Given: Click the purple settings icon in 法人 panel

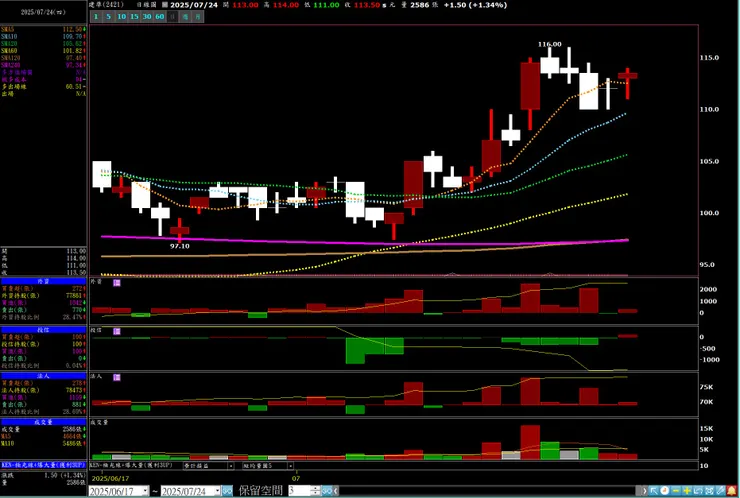Looking at the screenshot, I should pos(117,378).
